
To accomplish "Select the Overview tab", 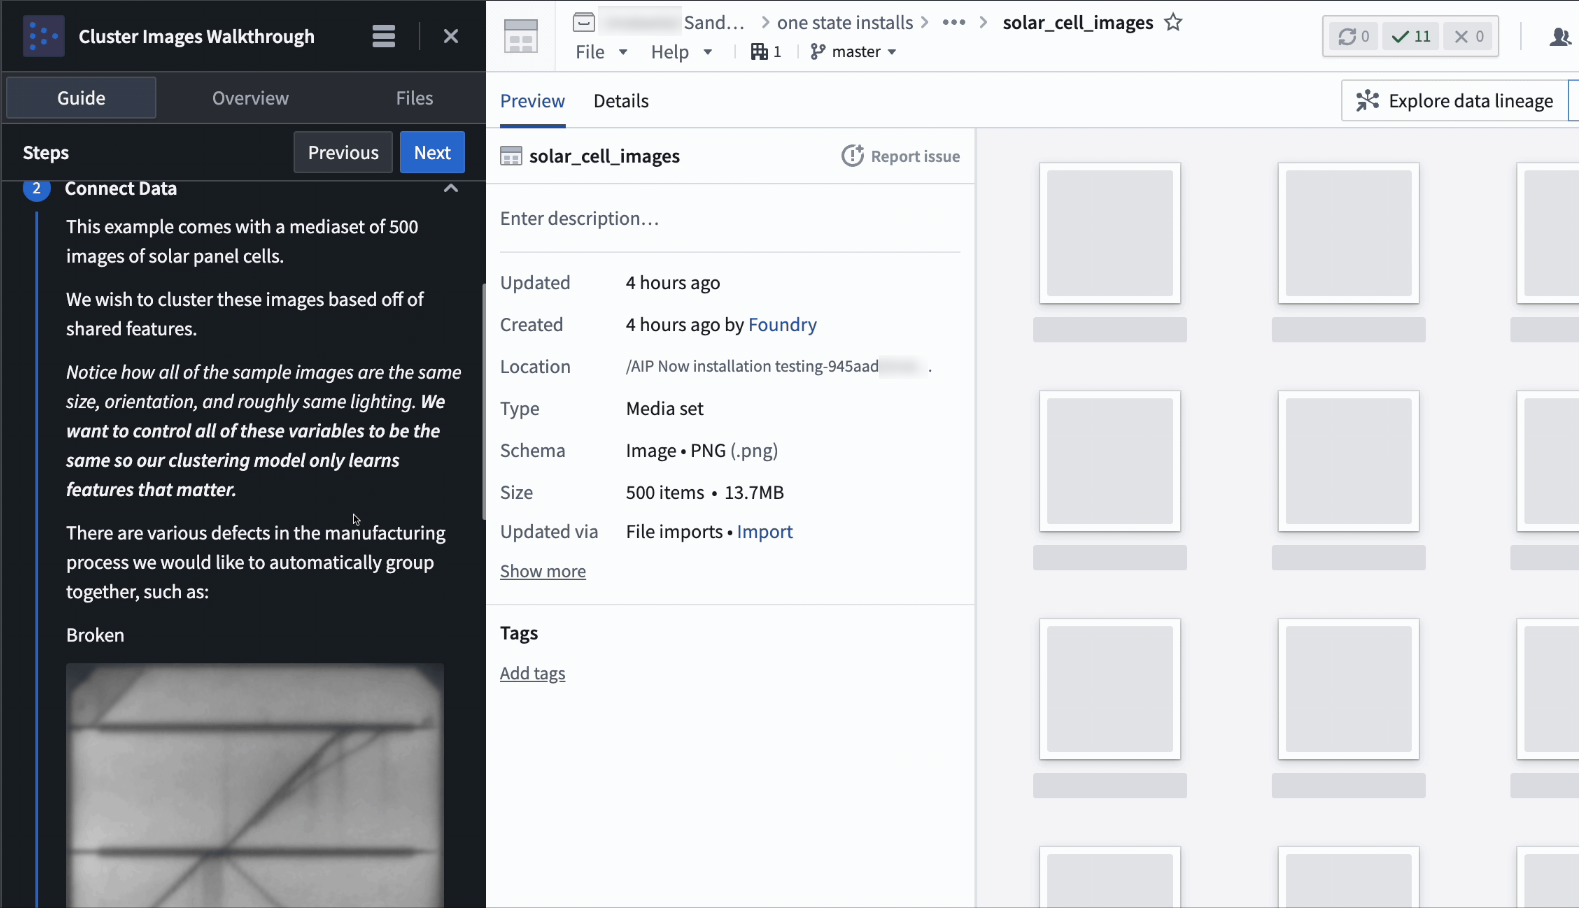I will pyautogui.click(x=250, y=98).
